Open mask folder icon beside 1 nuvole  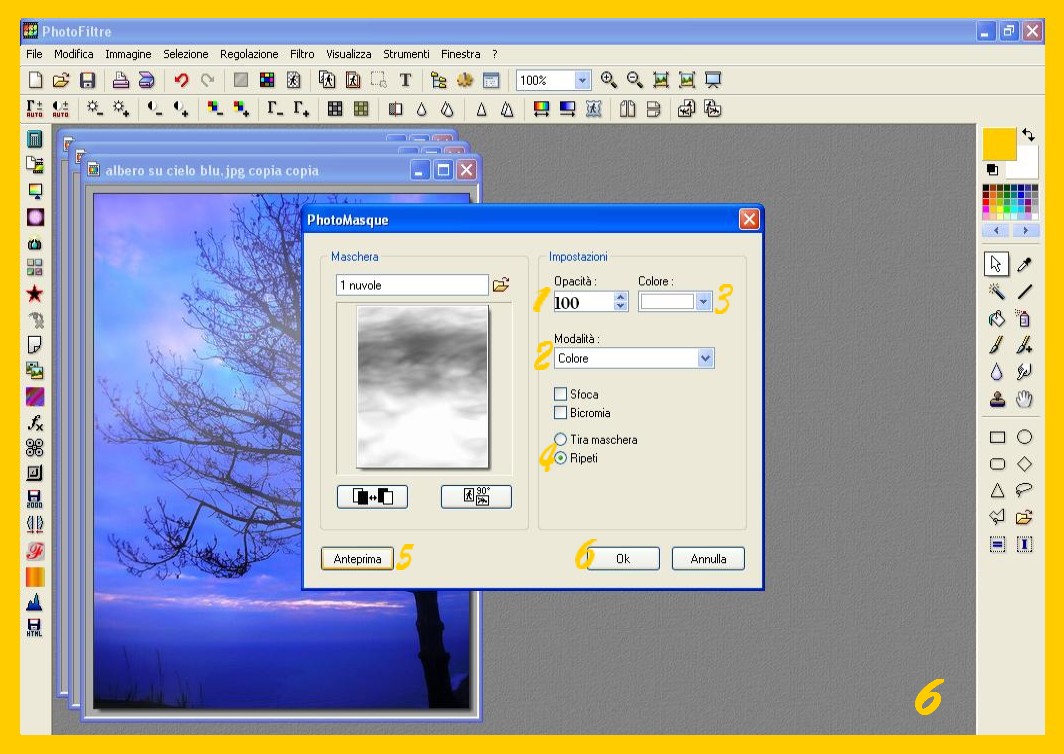point(501,285)
